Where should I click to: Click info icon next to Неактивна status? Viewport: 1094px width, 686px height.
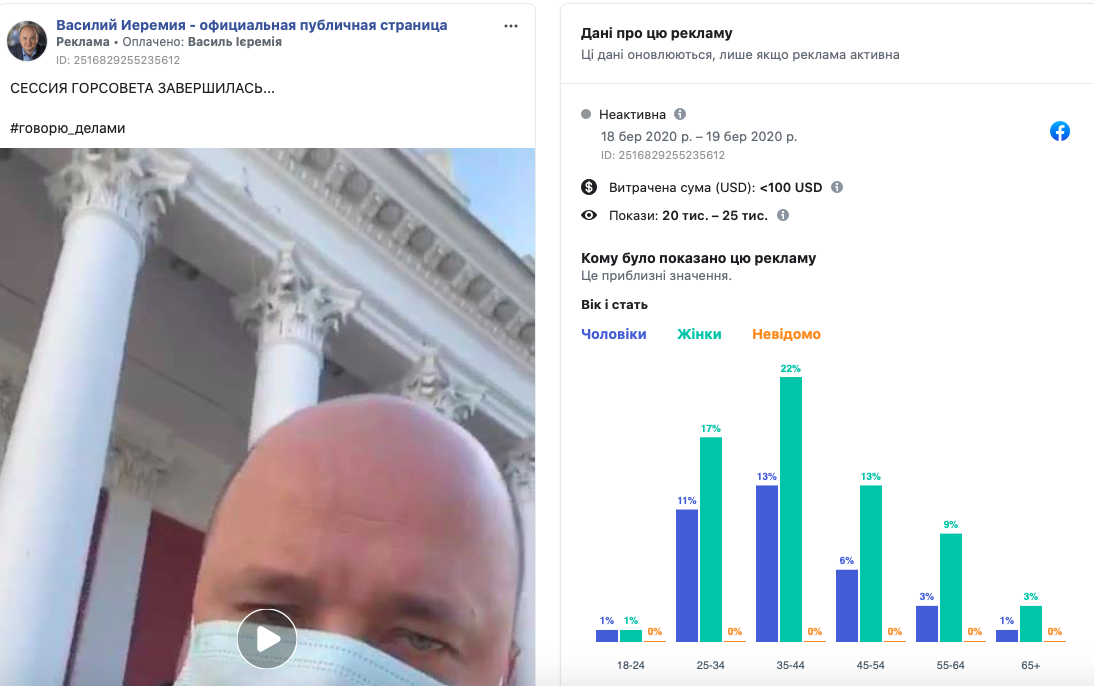point(680,114)
